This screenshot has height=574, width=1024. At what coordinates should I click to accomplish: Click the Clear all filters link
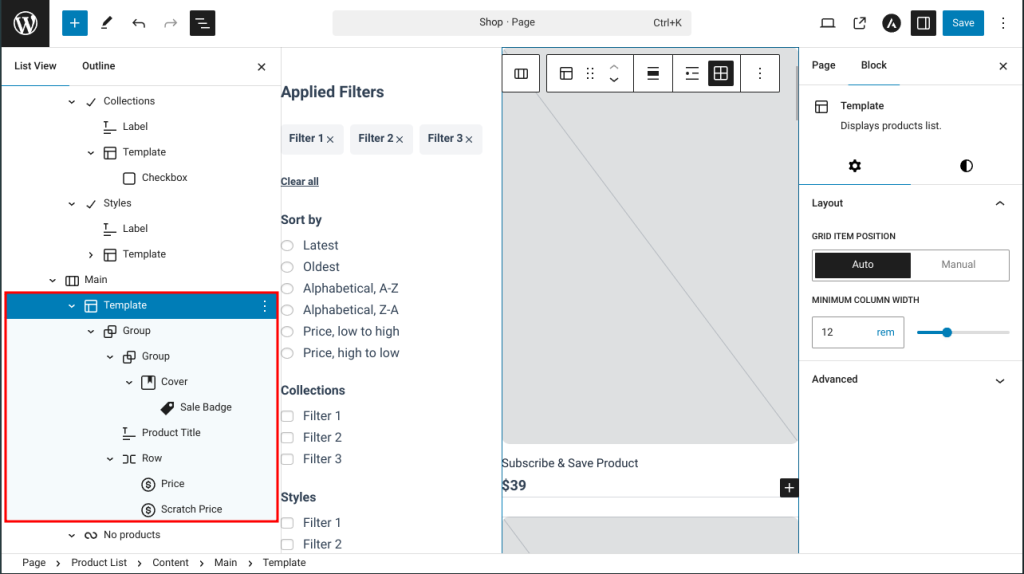click(299, 181)
